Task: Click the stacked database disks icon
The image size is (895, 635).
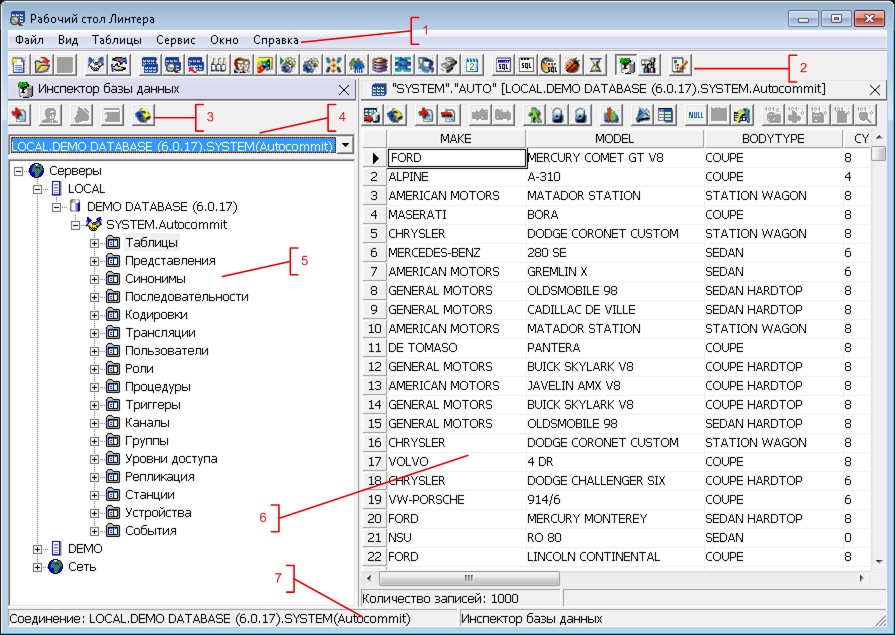Action: (x=380, y=65)
